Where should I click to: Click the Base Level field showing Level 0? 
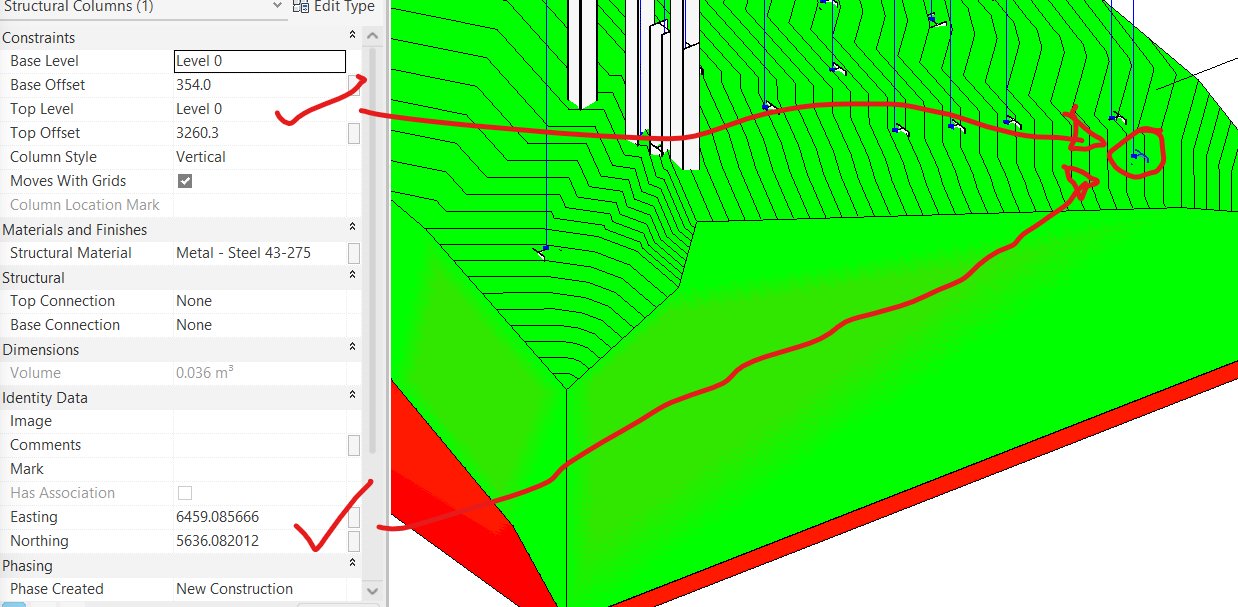pyautogui.click(x=260, y=61)
